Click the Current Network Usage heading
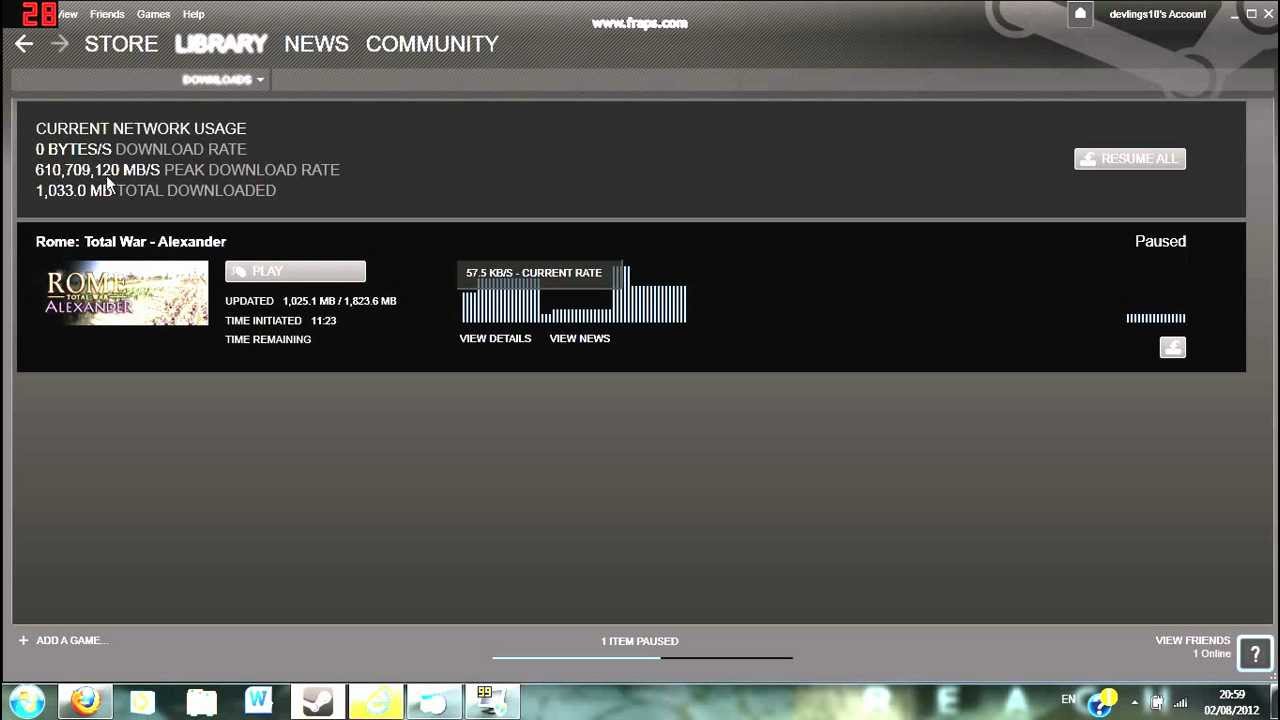Viewport: 1280px width, 720px height. click(x=141, y=128)
